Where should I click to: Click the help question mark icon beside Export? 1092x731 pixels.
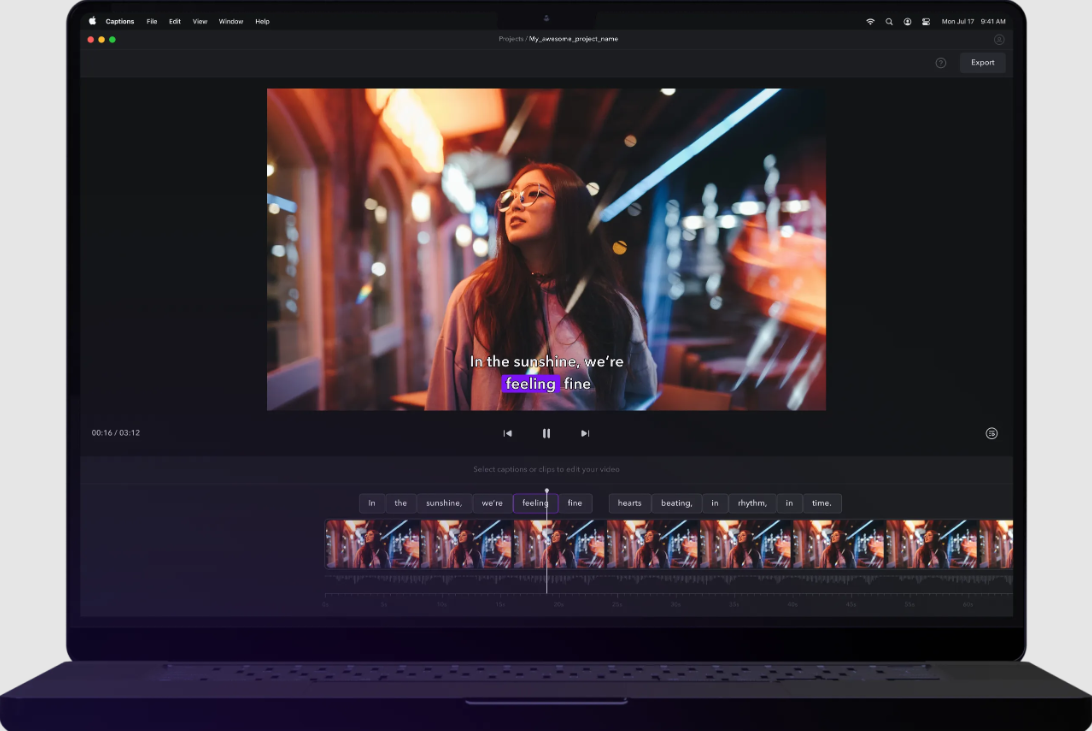coord(940,62)
